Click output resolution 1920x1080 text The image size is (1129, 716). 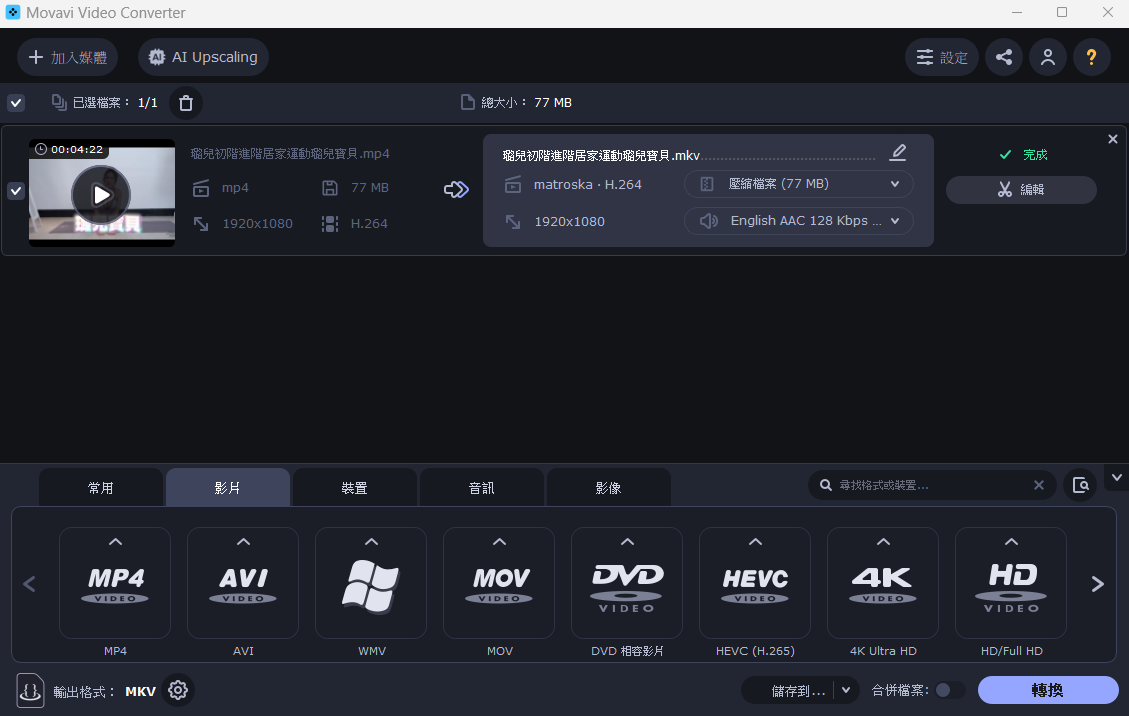[570, 221]
